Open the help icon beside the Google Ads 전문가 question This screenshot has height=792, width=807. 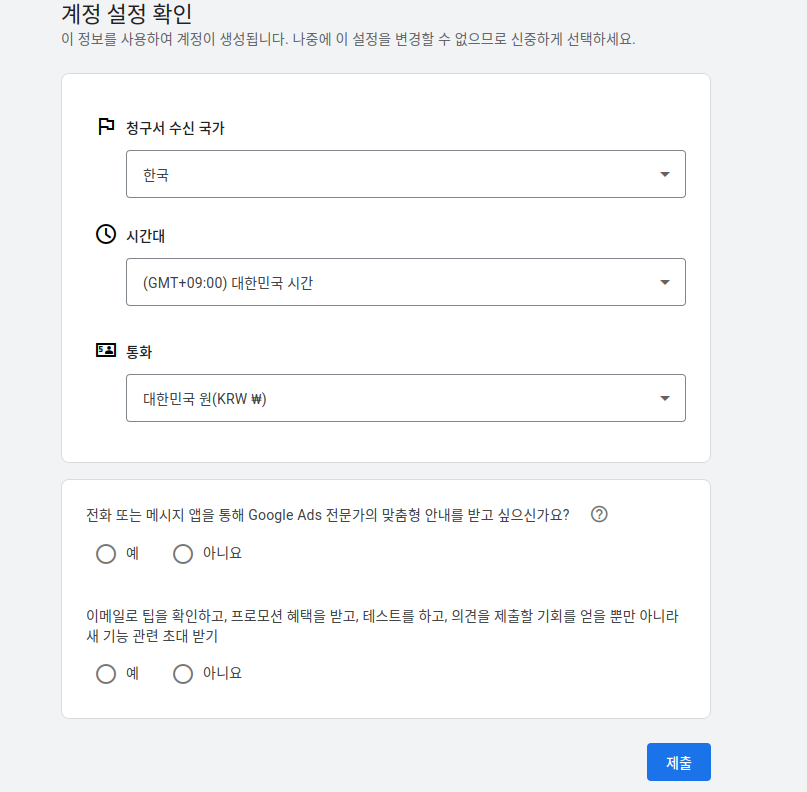point(599,514)
